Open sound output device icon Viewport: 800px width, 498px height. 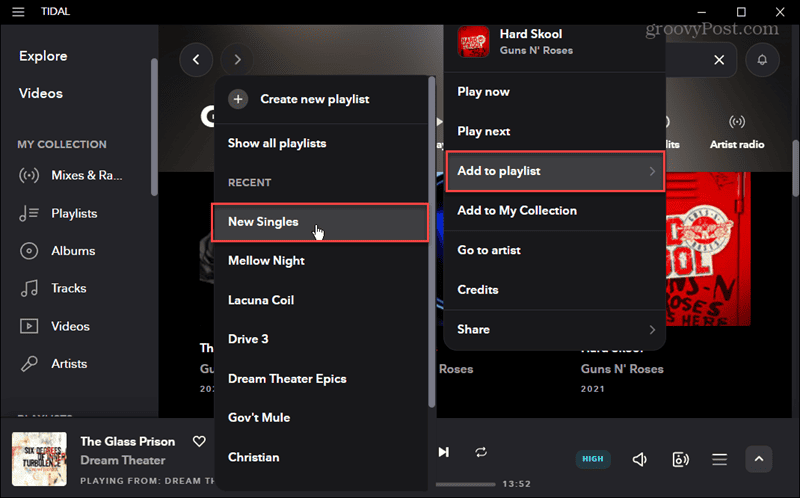point(681,459)
